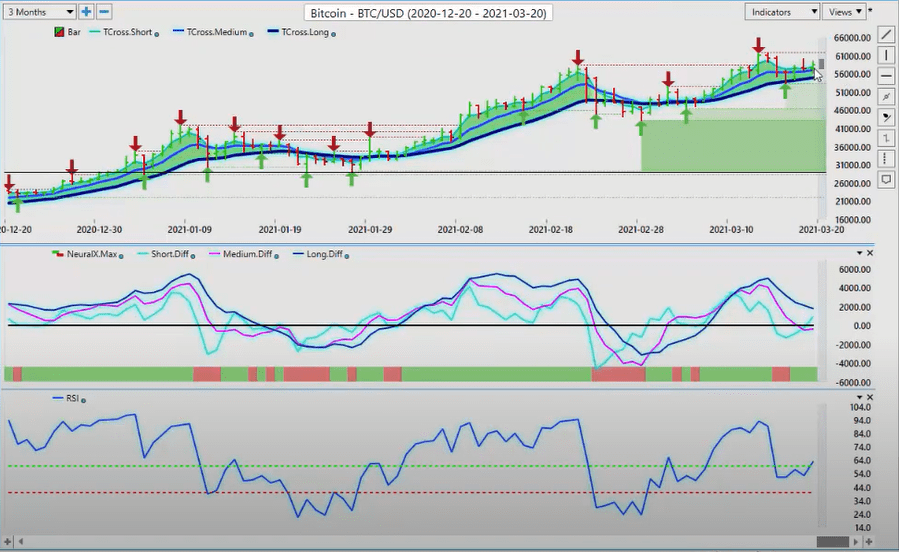Select the diagonal trend line drawing tool
The image size is (899, 552).
click(886, 36)
